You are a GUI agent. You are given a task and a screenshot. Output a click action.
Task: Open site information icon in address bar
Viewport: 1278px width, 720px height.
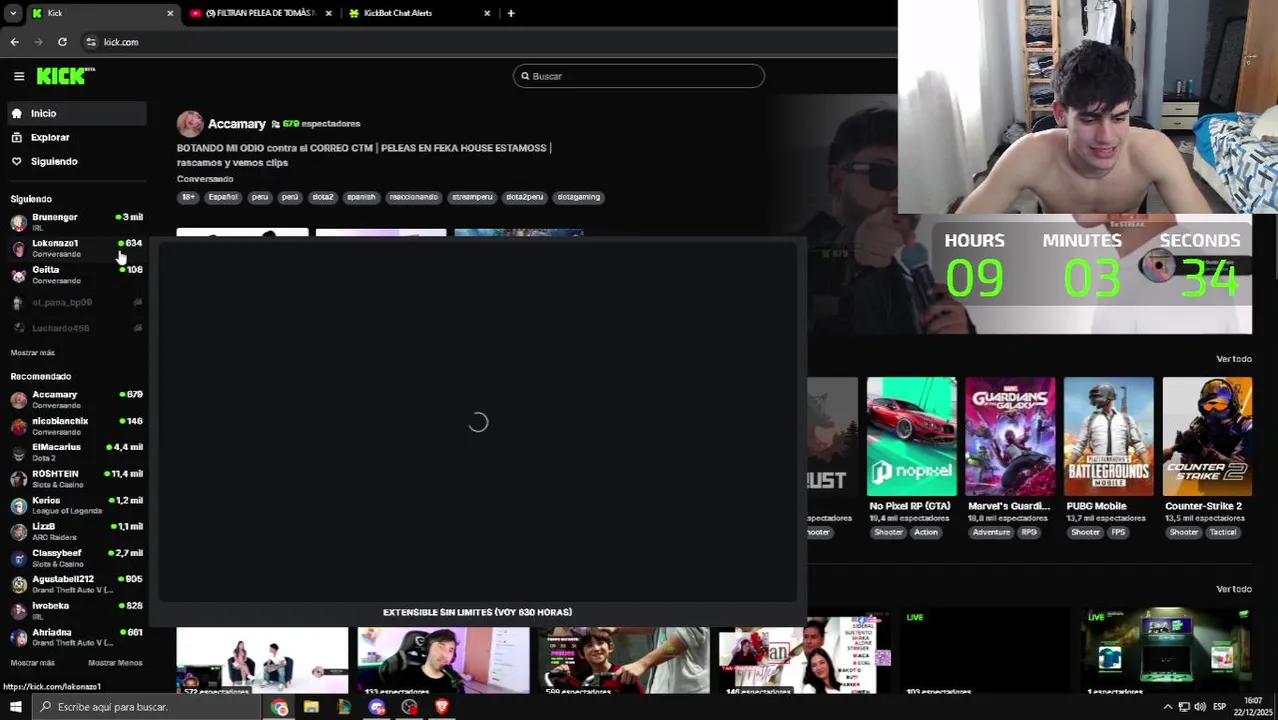click(91, 42)
